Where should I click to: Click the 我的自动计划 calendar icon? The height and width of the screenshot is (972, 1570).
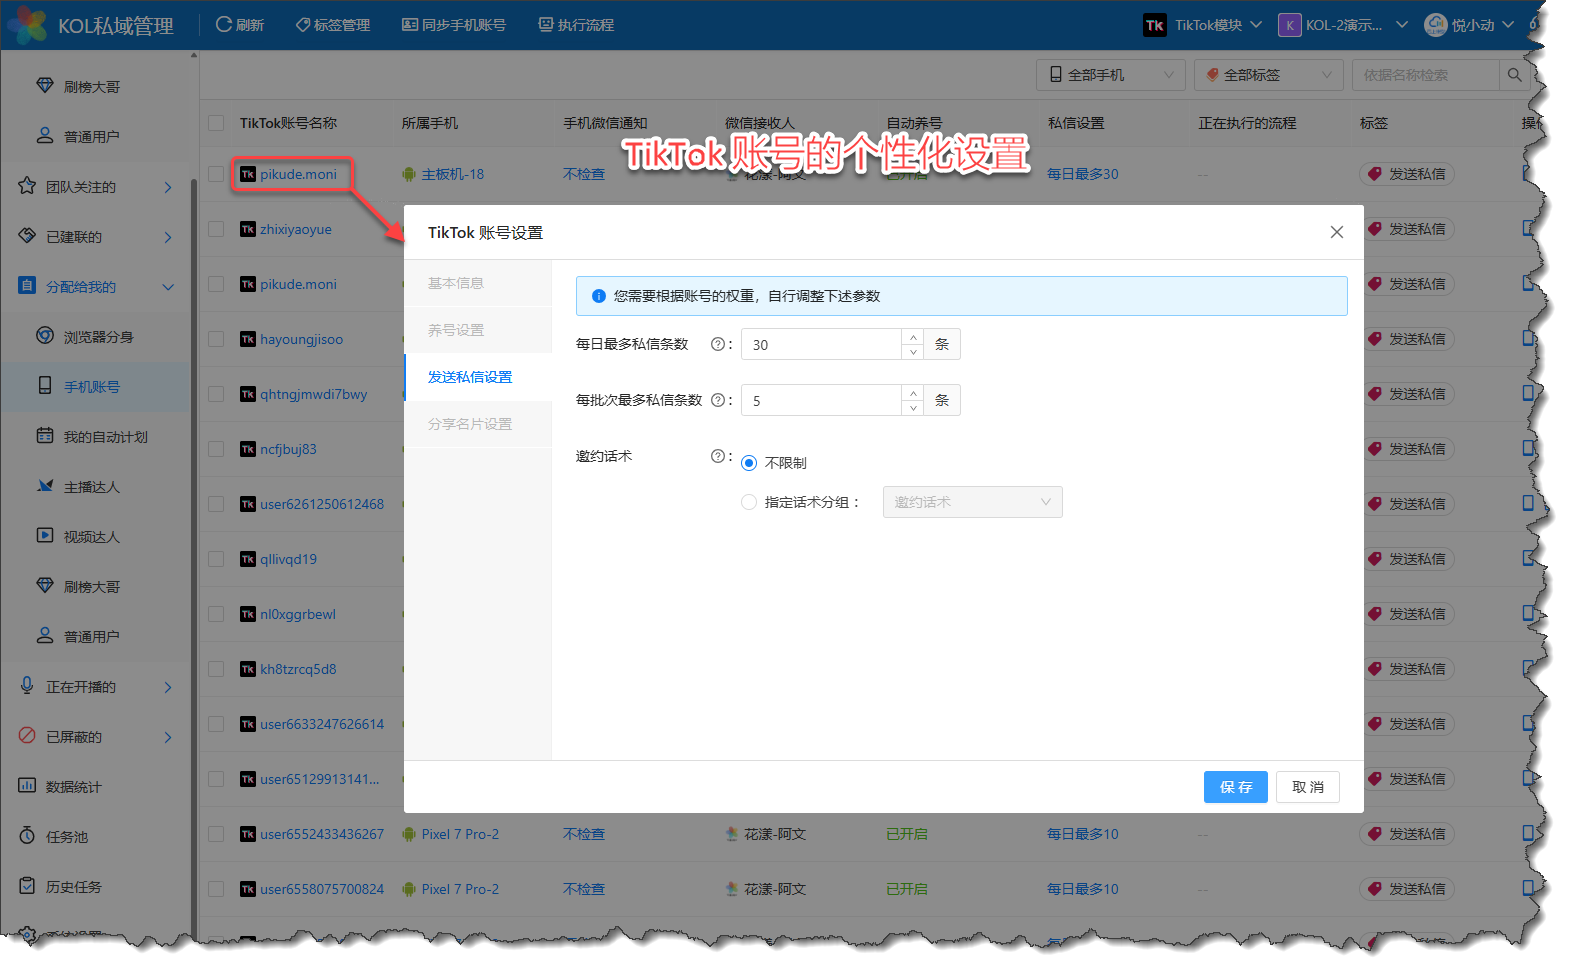[x=45, y=435]
